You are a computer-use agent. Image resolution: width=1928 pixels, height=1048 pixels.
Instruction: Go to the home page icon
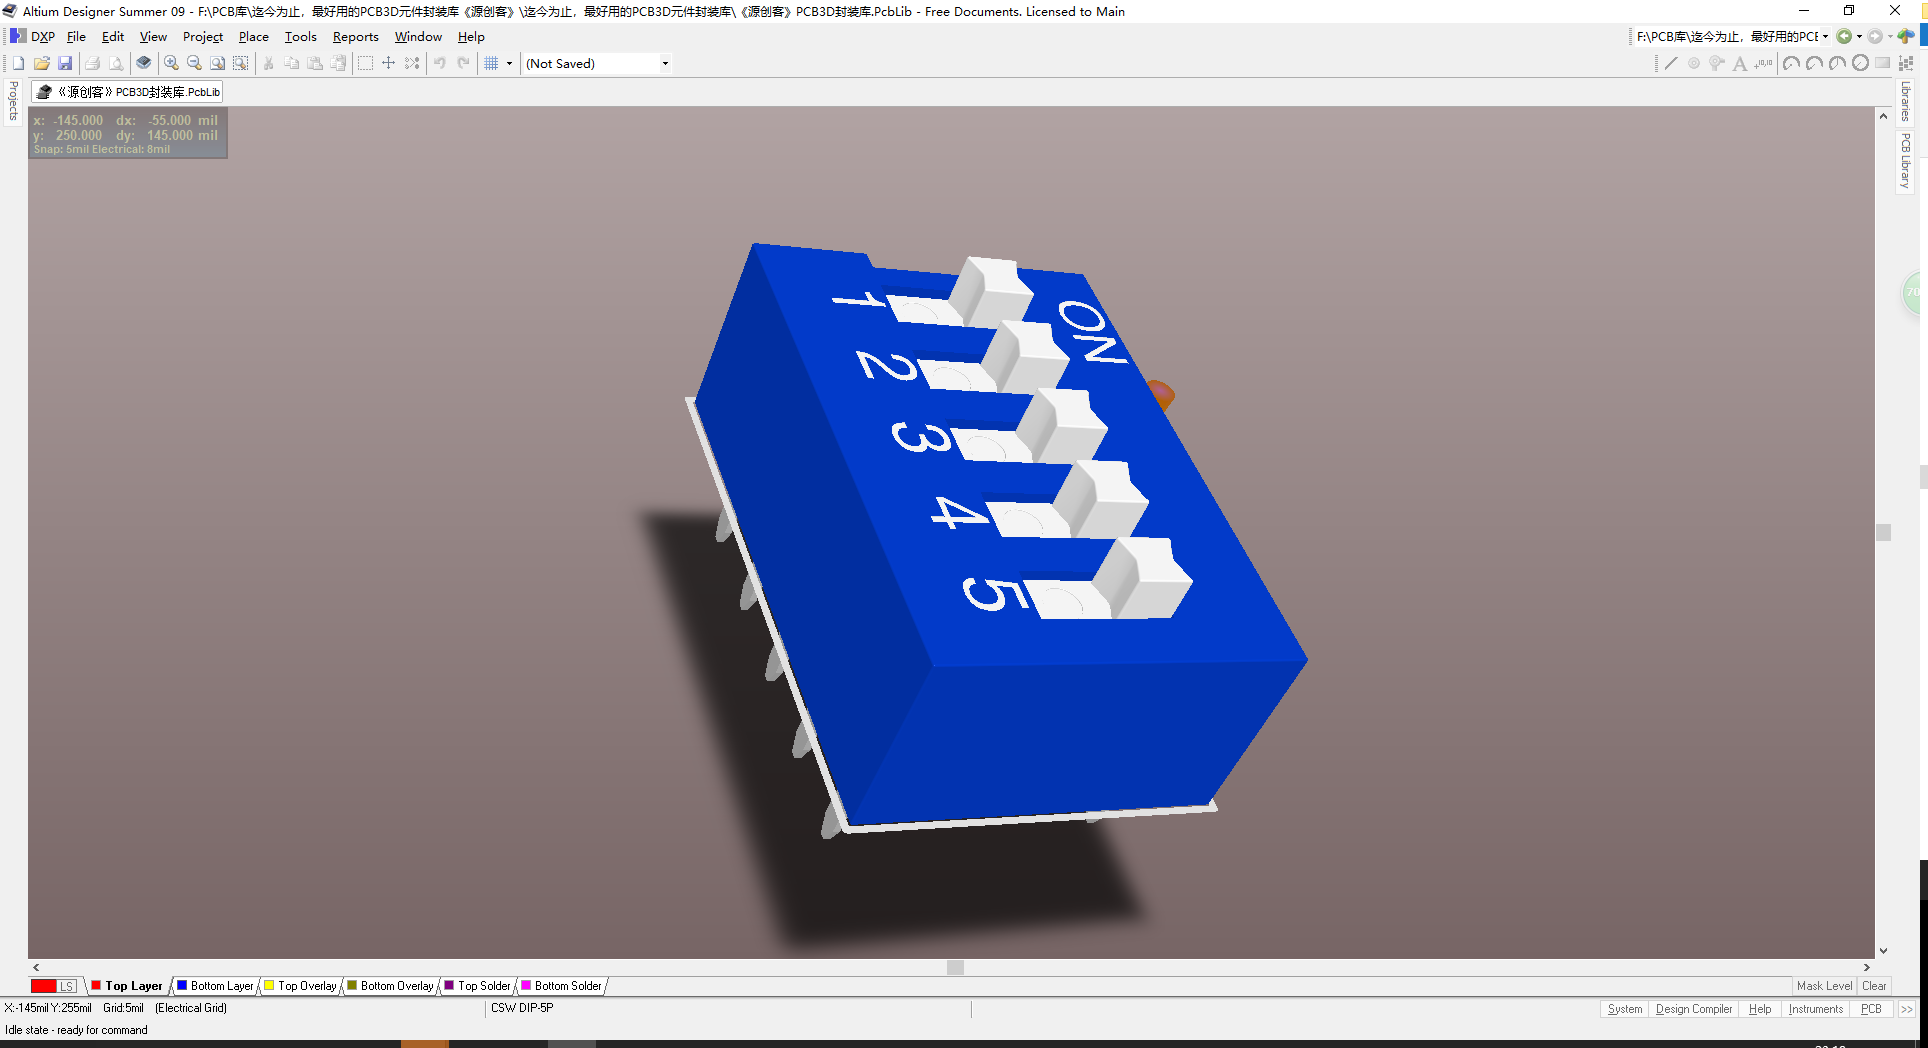pyautogui.click(x=1906, y=37)
